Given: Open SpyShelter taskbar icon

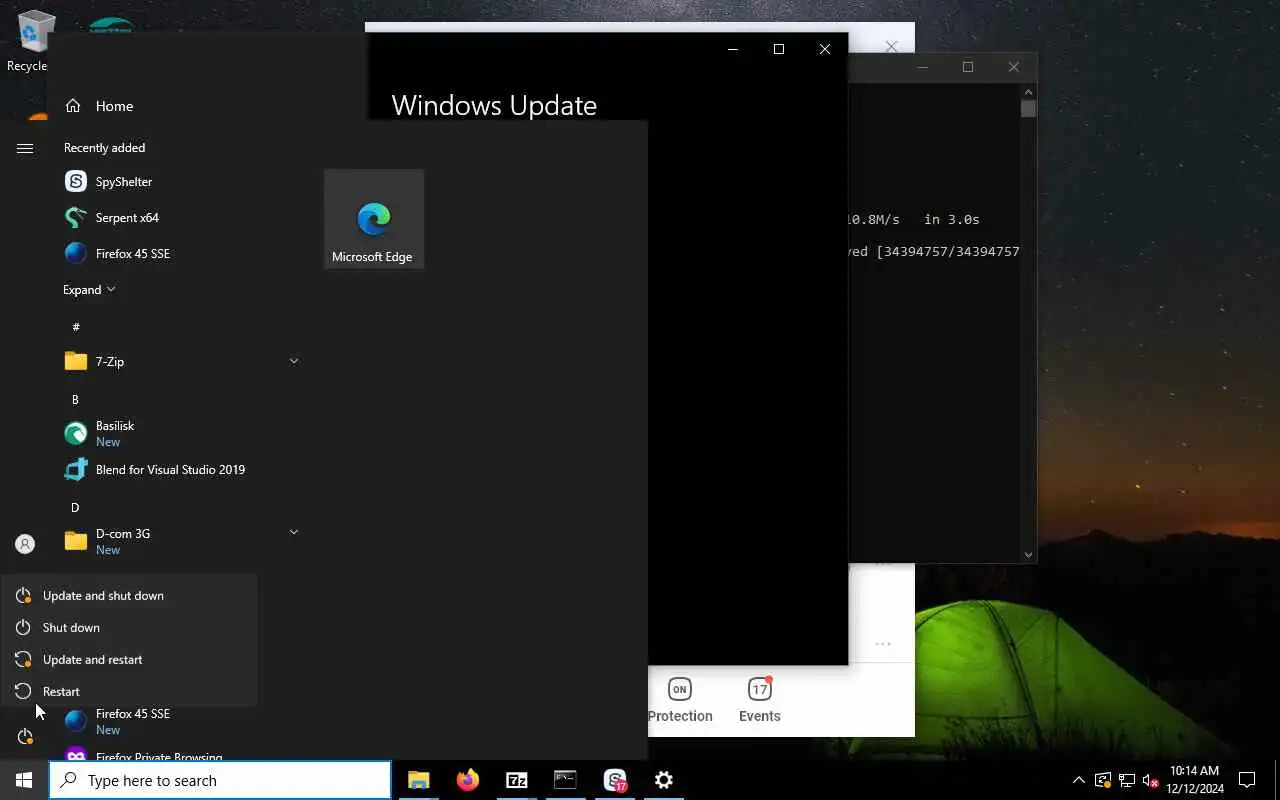Looking at the screenshot, I should 615,780.
